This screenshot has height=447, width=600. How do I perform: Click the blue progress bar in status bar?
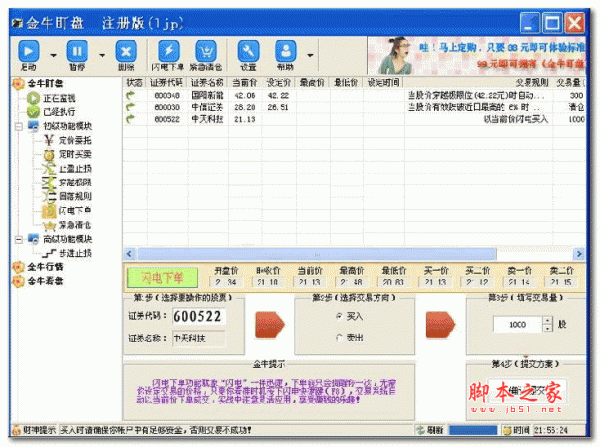coord(473,431)
